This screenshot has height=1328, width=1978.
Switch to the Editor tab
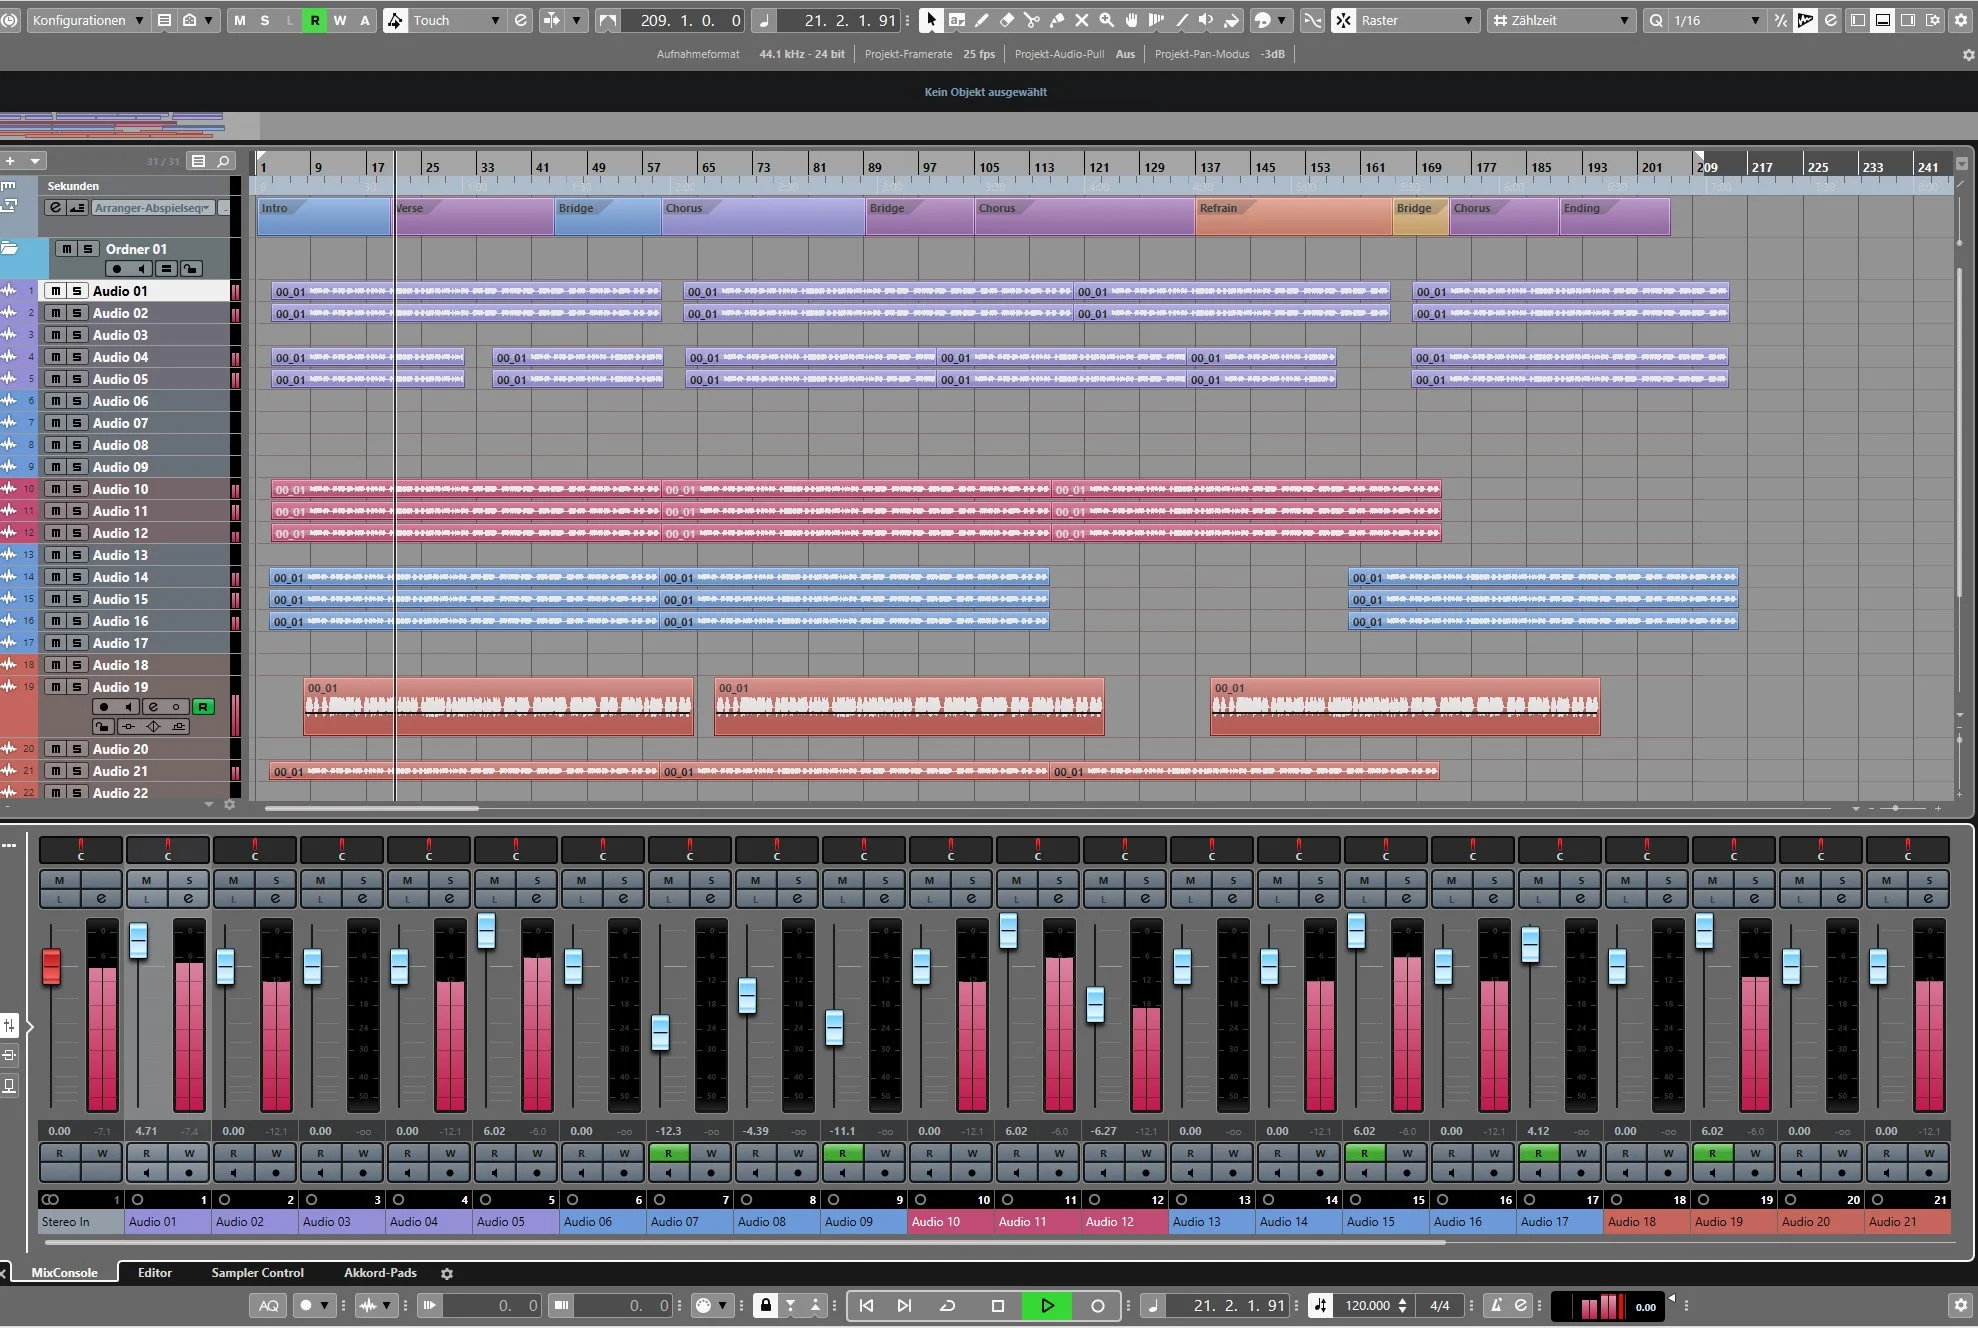click(x=155, y=1273)
